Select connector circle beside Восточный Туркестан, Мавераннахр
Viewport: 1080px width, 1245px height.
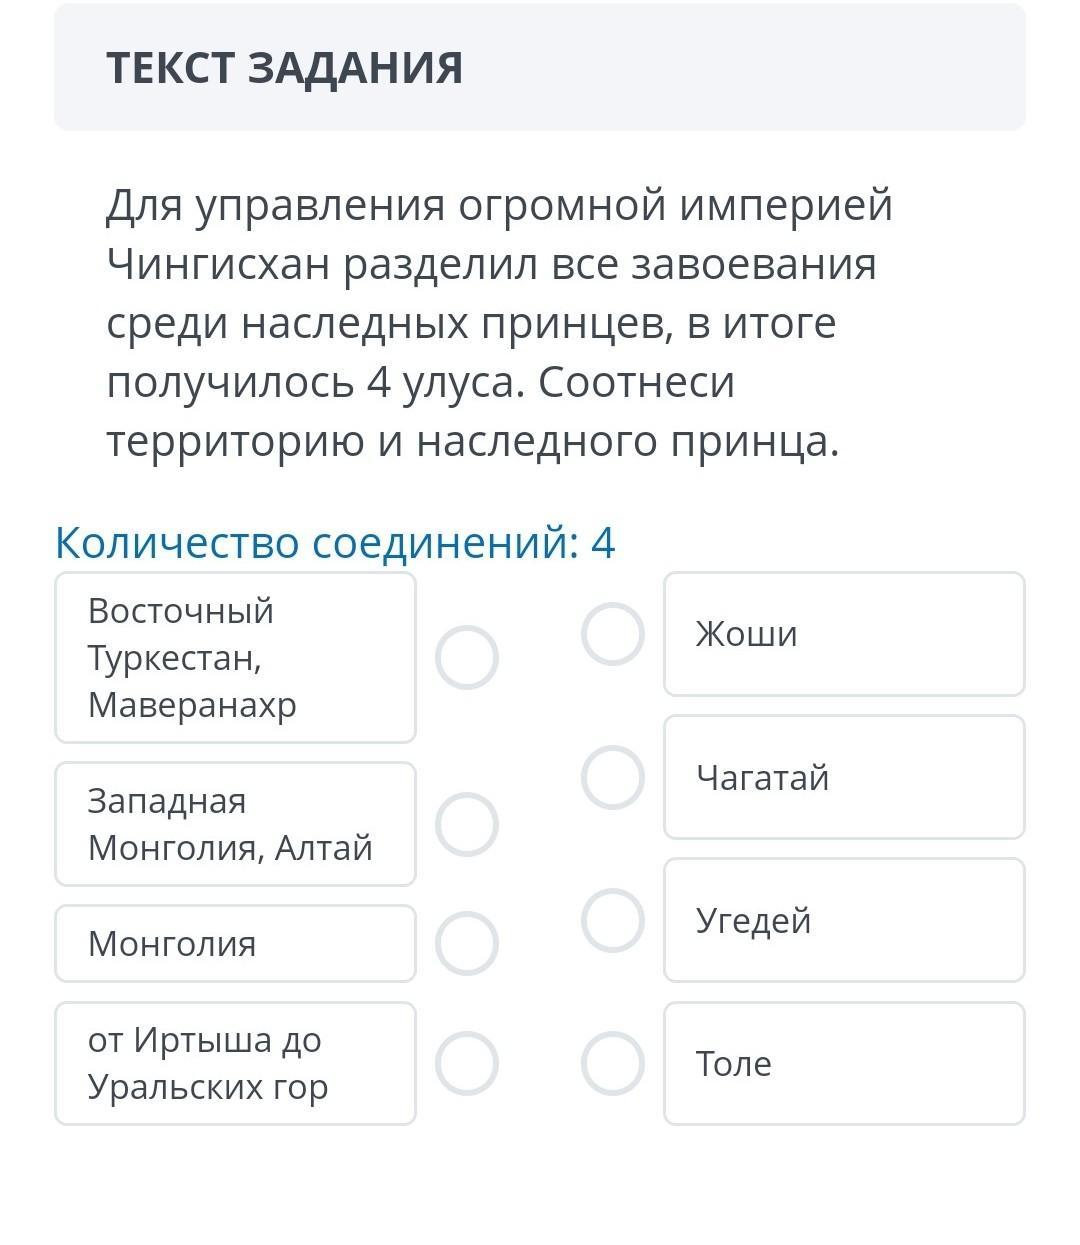(x=466, y=657)
